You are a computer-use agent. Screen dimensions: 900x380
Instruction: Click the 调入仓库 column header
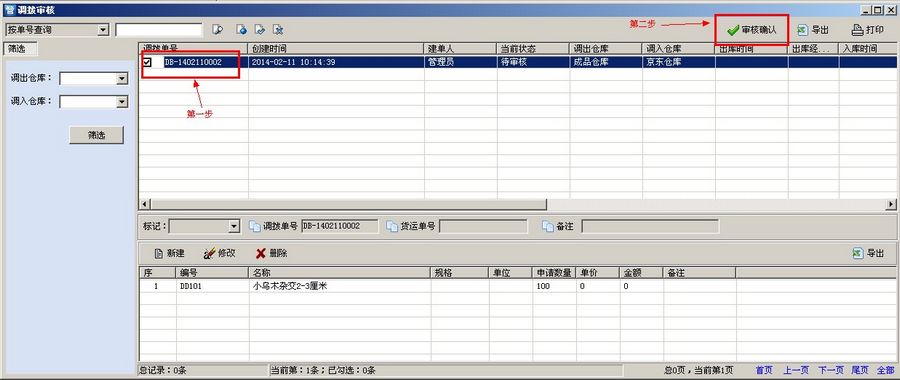(678, 49)
